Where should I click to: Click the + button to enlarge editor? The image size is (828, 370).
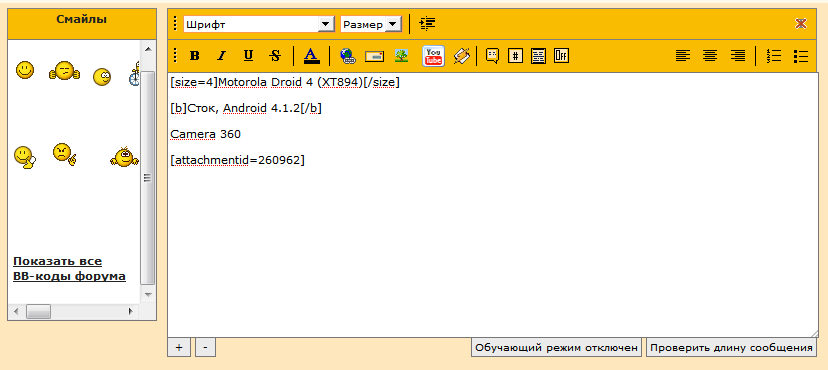[178, 348]
